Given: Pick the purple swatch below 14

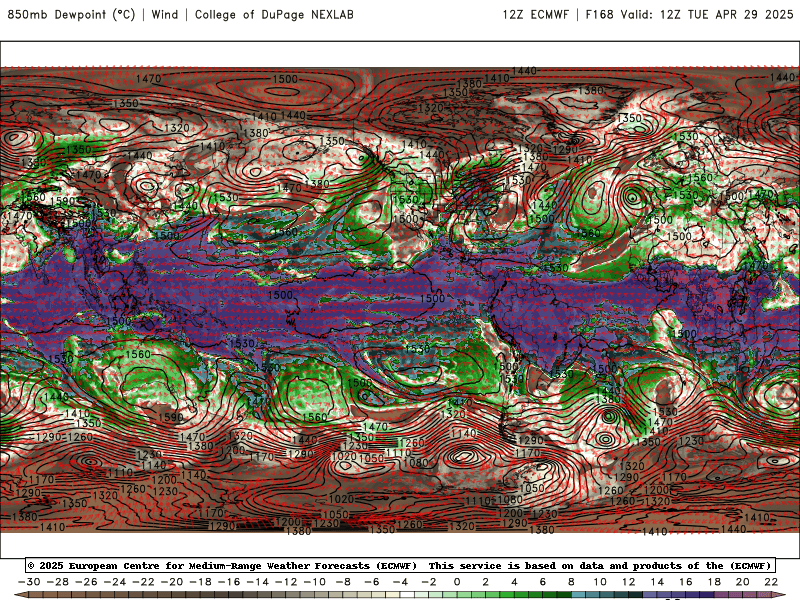Looking at the screenshot, I should [664, 596].
